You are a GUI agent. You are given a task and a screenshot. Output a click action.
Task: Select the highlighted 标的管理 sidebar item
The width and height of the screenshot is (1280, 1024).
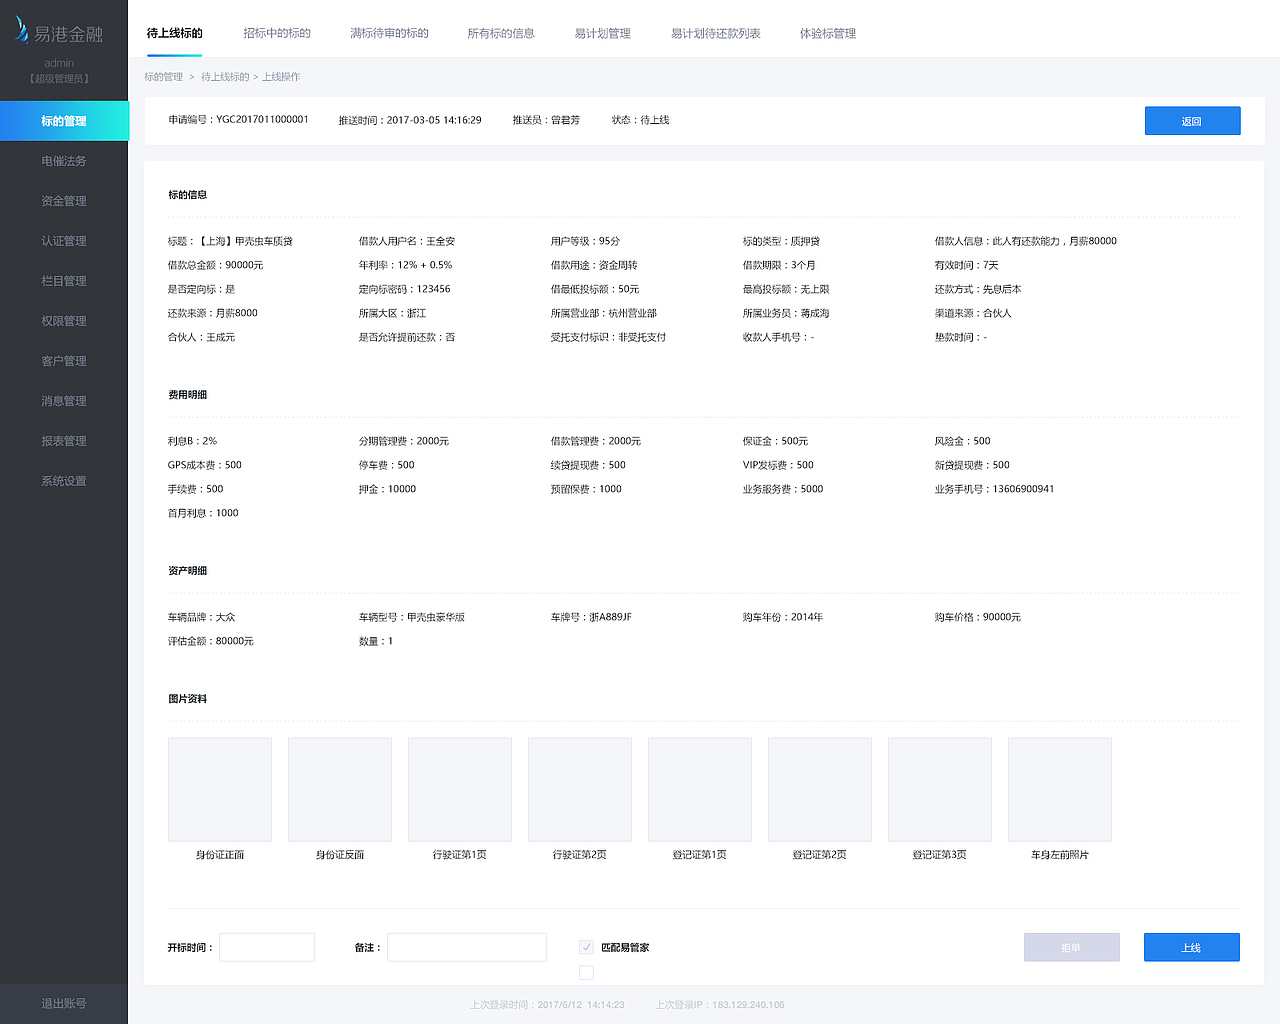[x=64, y=121]
